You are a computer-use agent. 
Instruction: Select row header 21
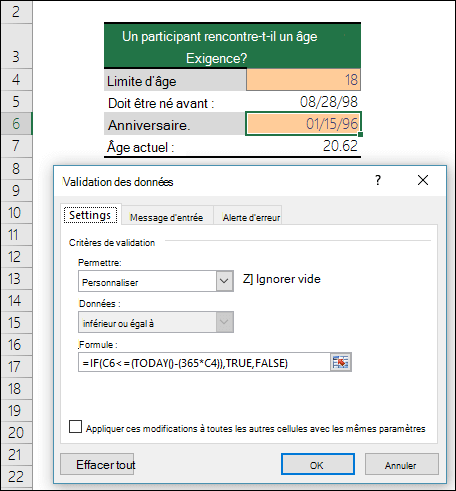pos(16,455)
